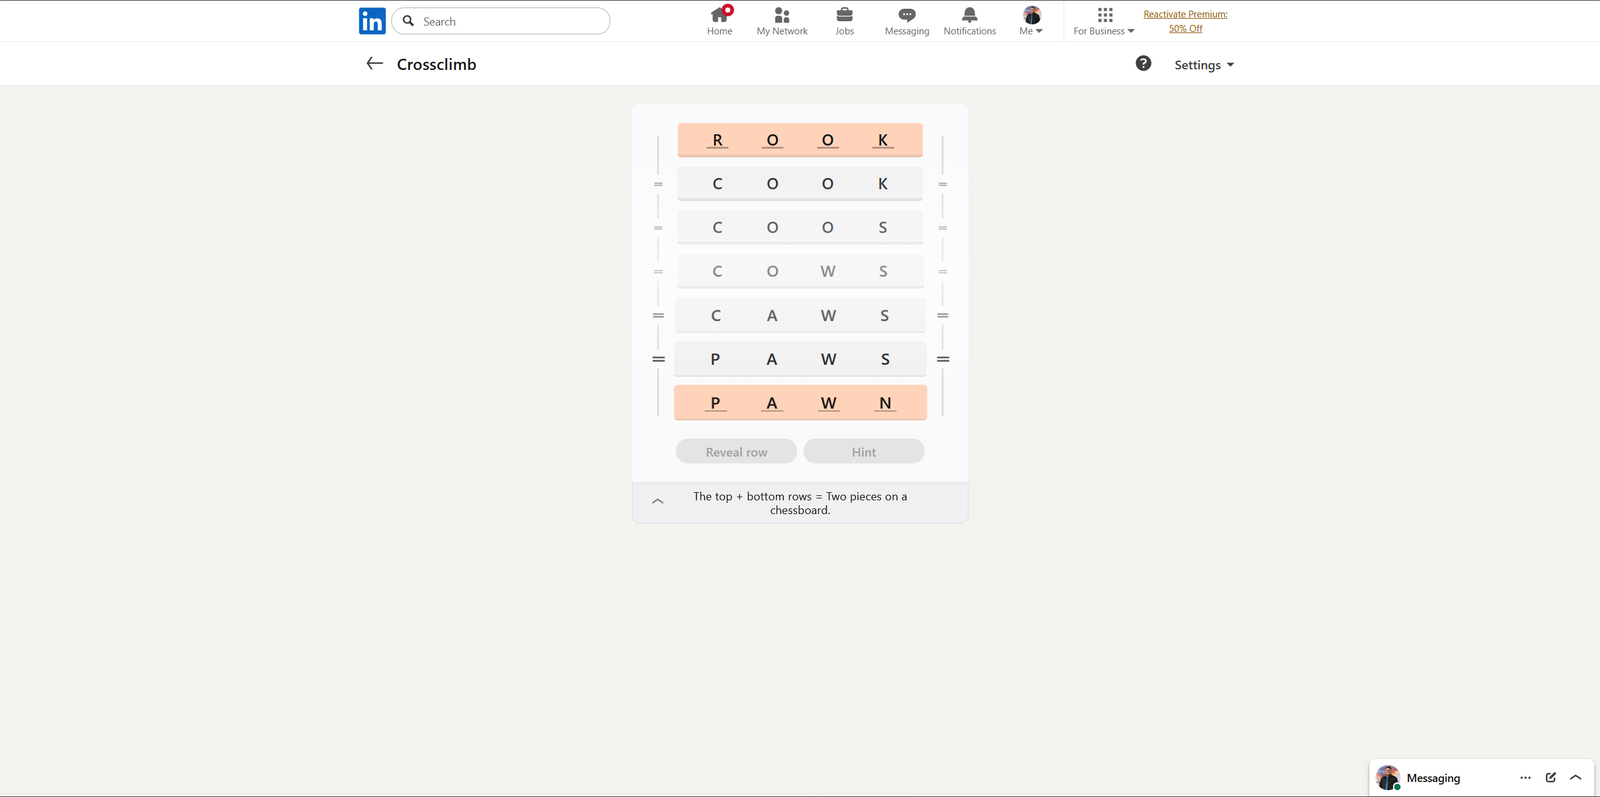
Task: Compose new message in Messaging bar
Action: [x=1551, y=778]
